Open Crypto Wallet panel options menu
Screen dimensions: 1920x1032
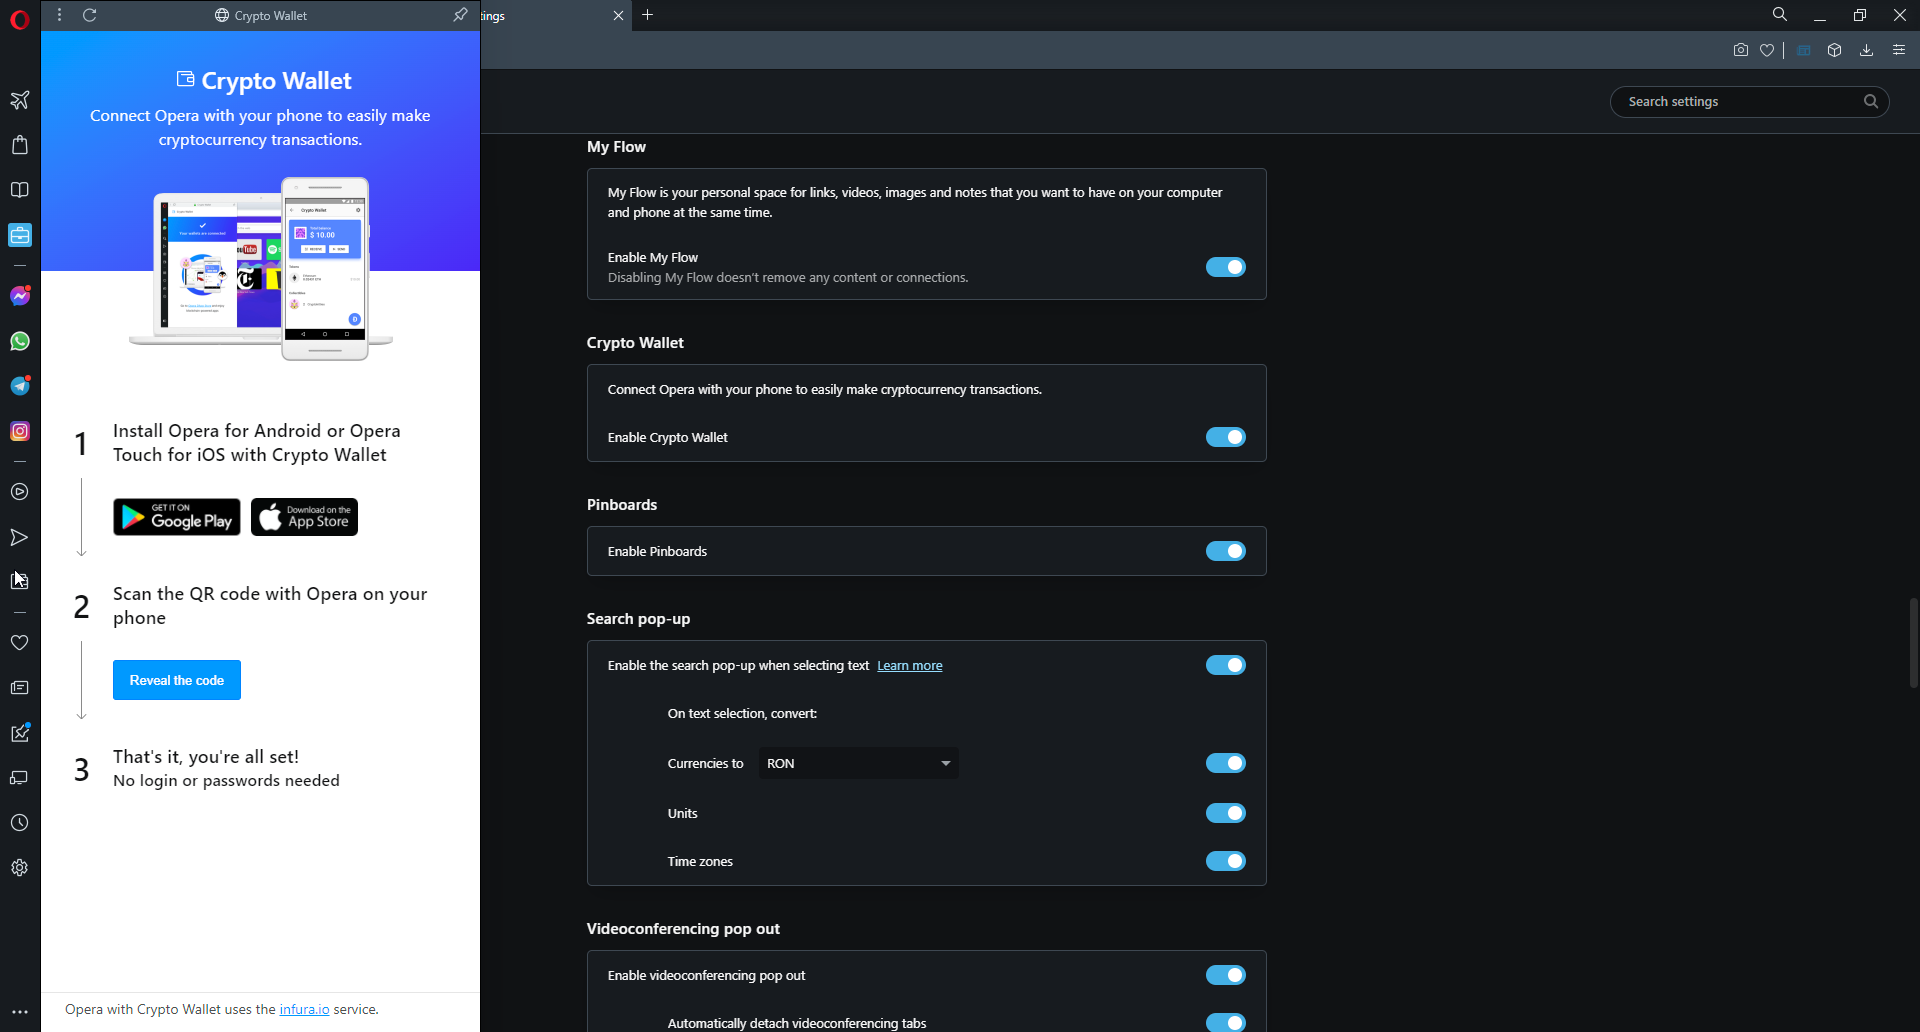pyautogui.click(x=60, y=15)
